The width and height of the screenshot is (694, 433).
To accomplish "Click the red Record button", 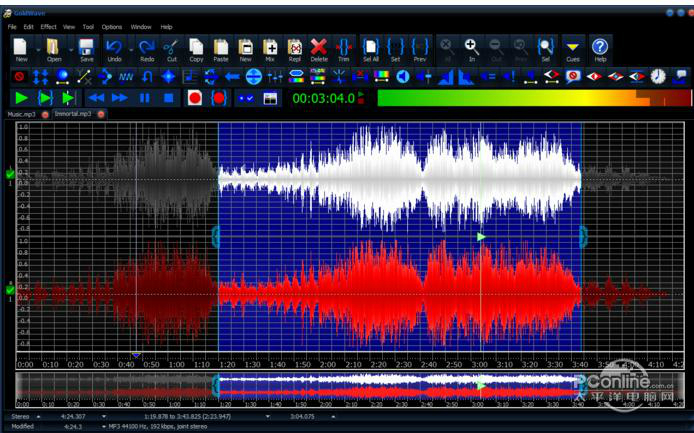I will point(194,97).
